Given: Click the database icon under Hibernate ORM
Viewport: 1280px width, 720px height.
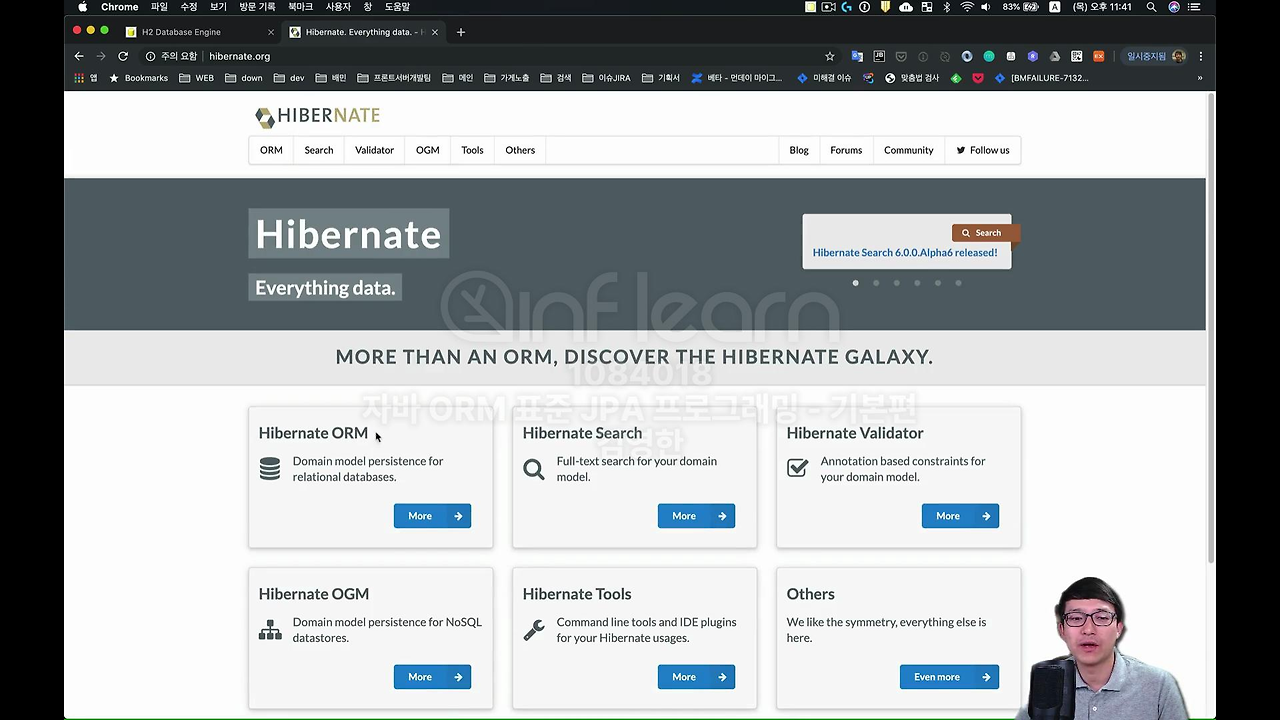Looking at the screenshot, I should click(x=270, y=469).
